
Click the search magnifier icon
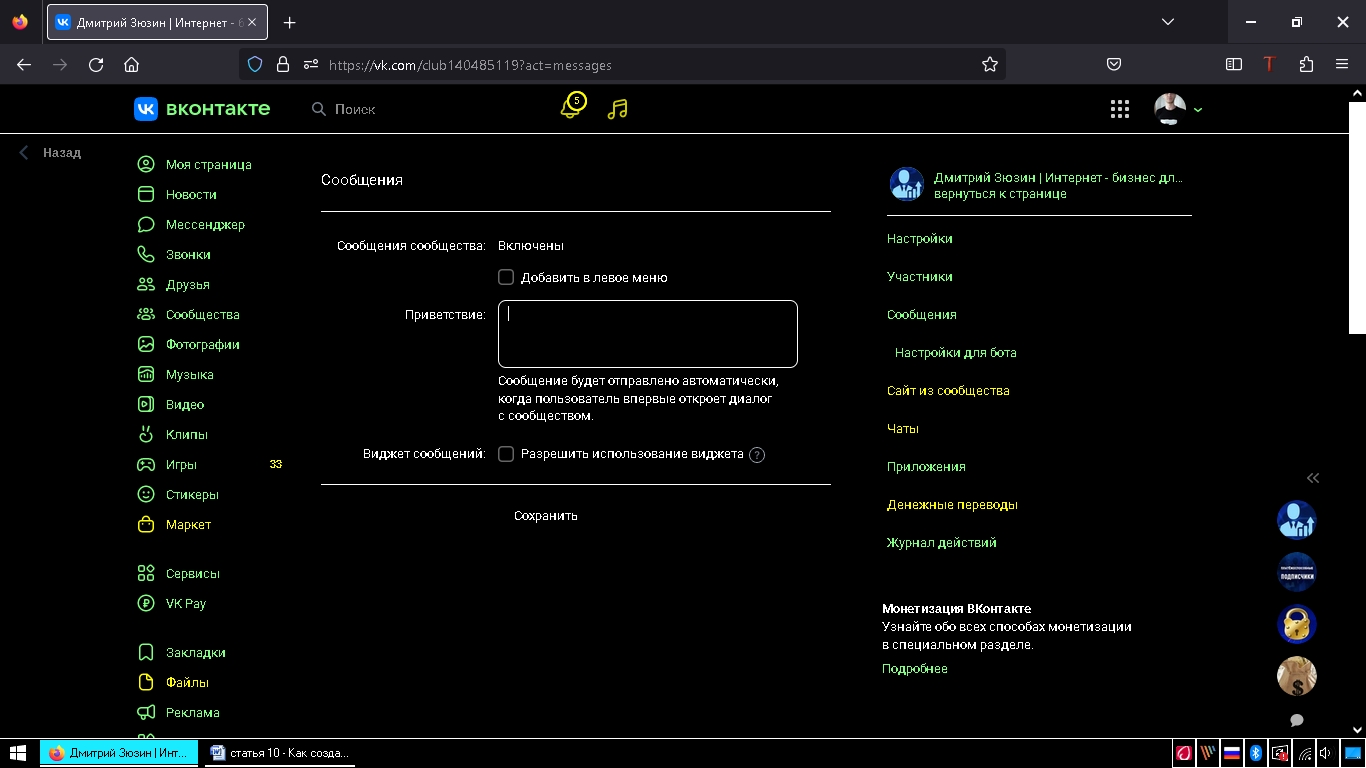(x=319, y=109)
